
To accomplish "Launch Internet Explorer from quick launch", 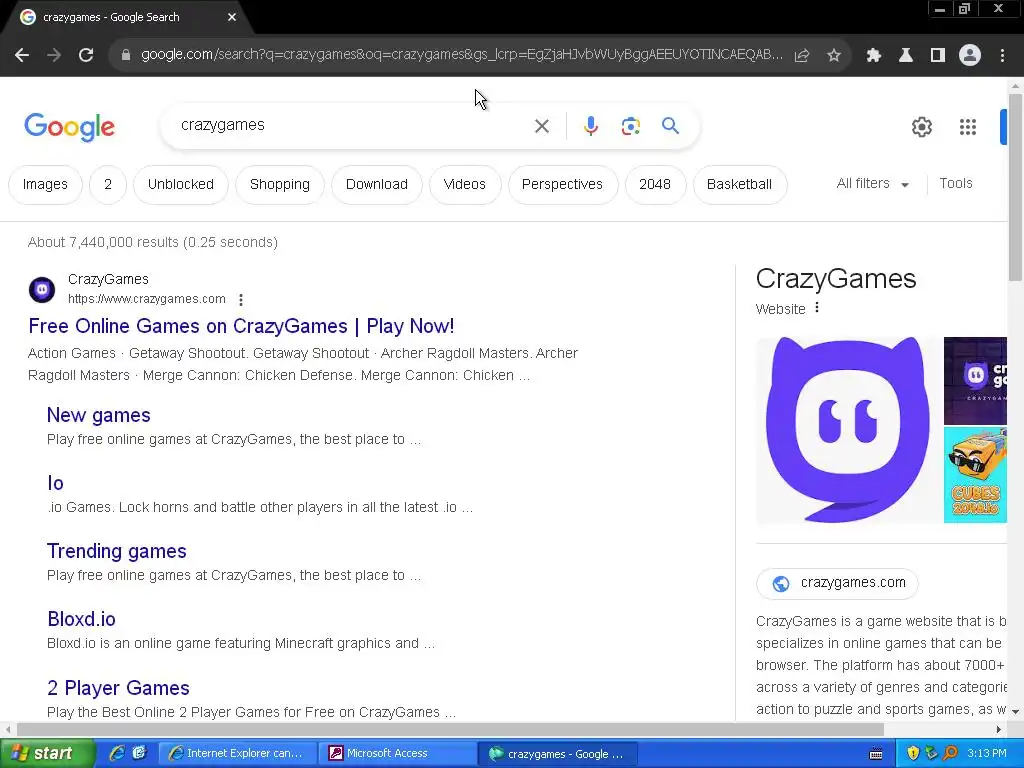I will pos(118,754).
